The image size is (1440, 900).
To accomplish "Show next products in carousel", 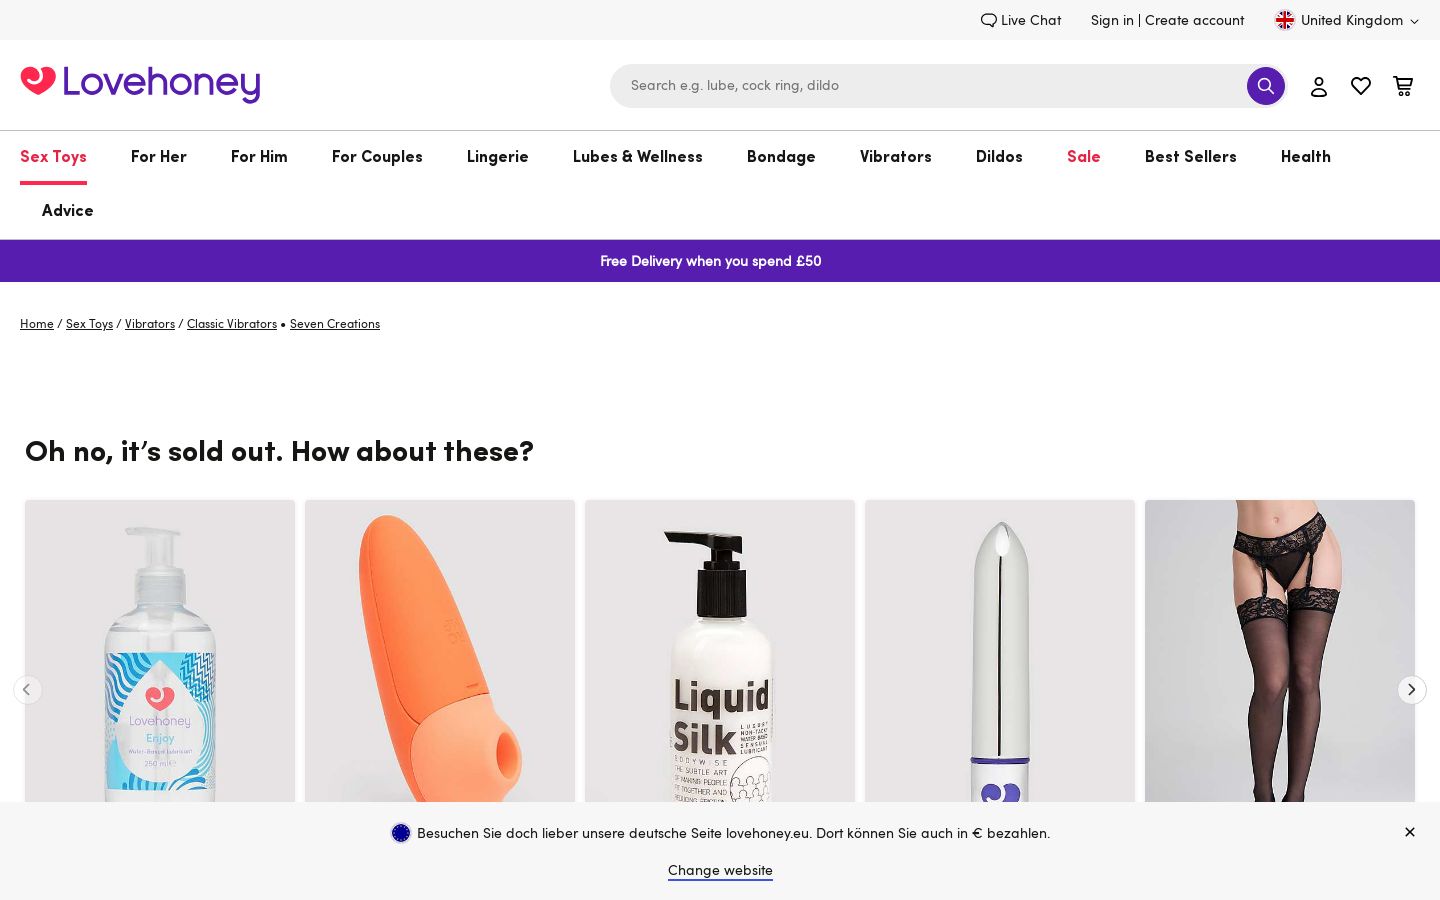I will coord(1412,690).
